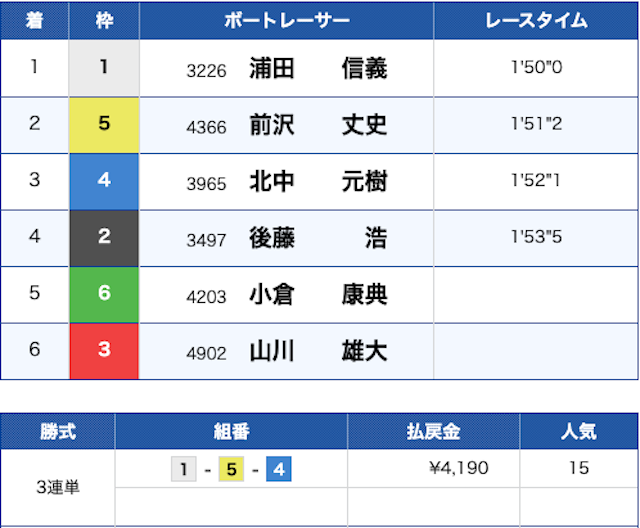Click the ボートレーサー column header
Image resolution: width=640 pixels, height=528 pixels.
(286, 21)
